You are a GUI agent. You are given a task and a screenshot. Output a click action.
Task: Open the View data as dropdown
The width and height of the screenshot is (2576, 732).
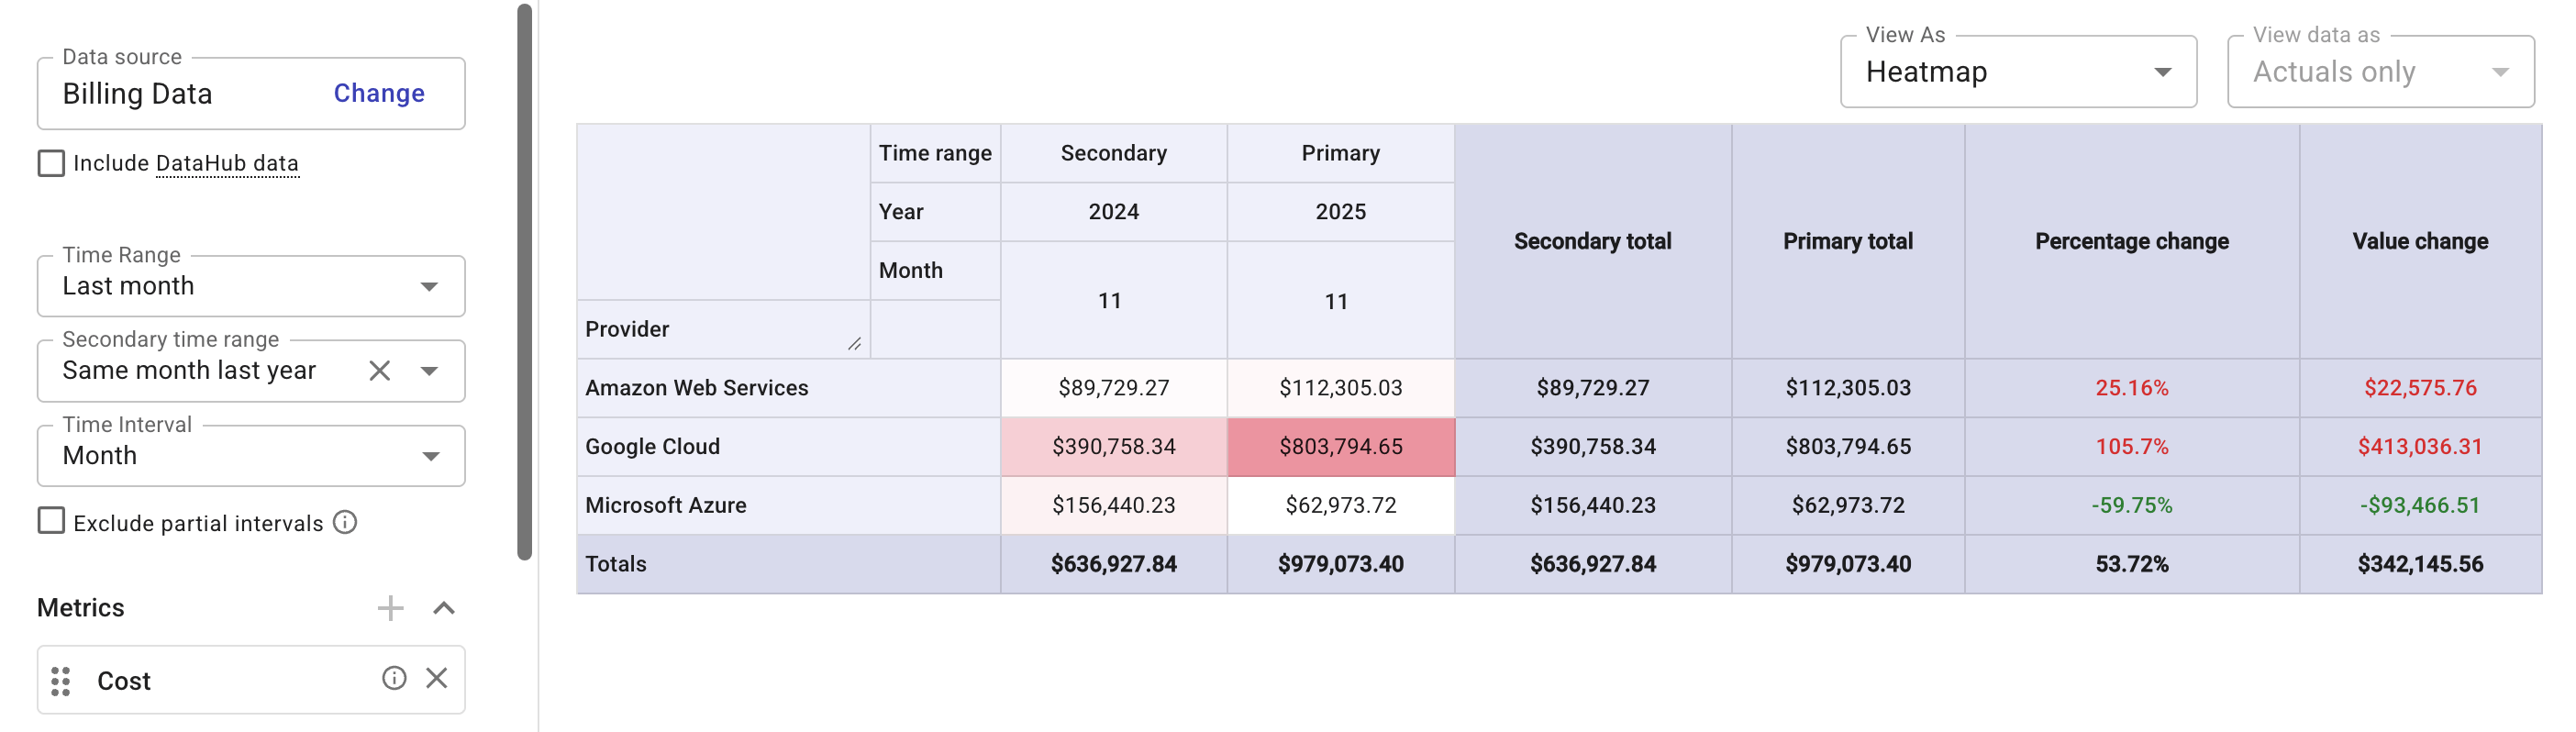point(2380,72)
